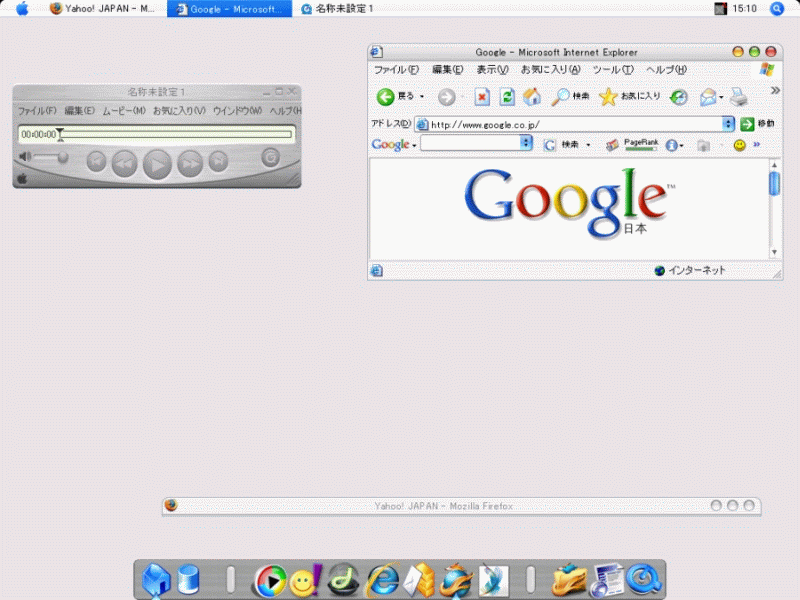
Task: Open the star Favorites pane in Internet Explorer
Action: [630, 96]
